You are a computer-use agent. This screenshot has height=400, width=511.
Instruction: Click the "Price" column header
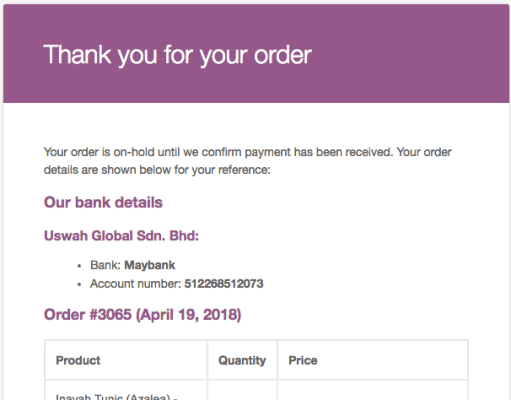click(x=303, y=360)
